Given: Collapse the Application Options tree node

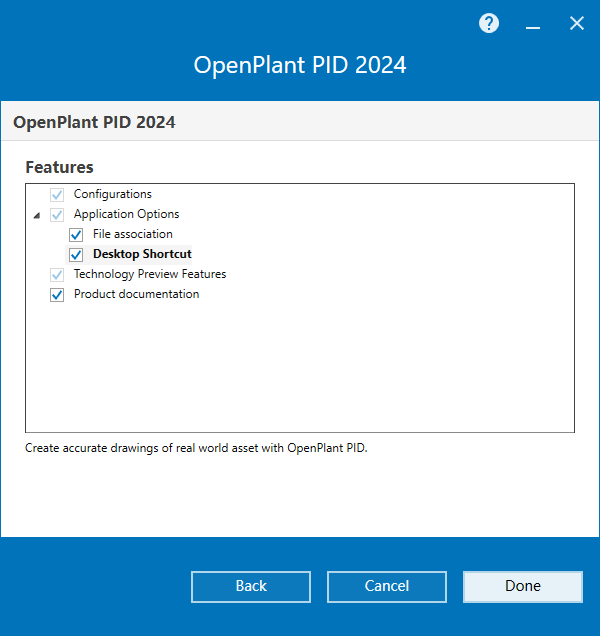Looking at the screenshot, I should (x=37, y=215).
